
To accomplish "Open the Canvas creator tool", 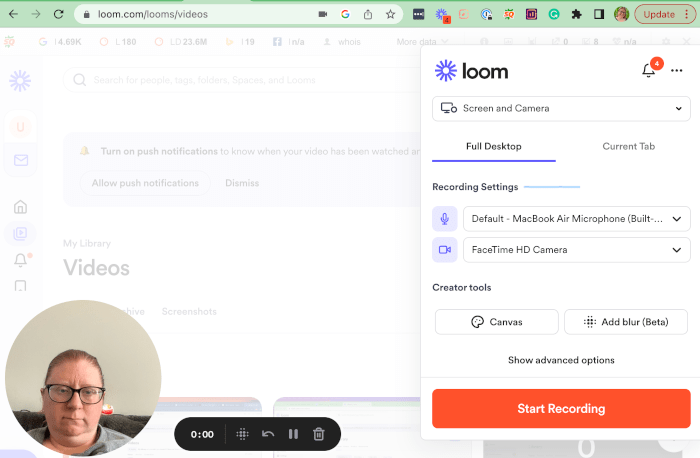I will [496, 322].
